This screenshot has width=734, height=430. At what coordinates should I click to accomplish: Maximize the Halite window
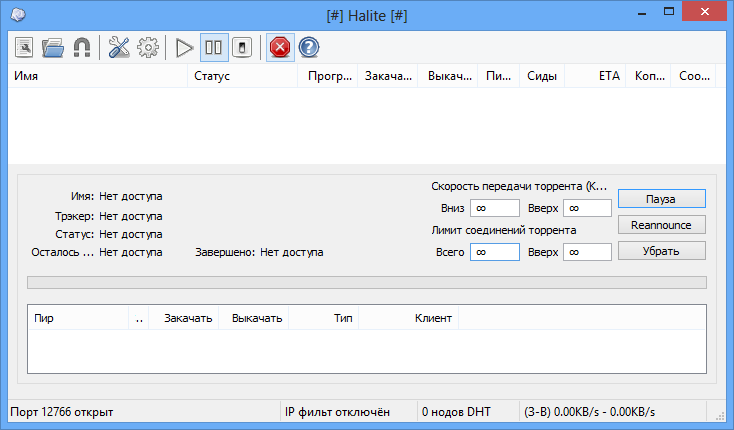(669, 12)
